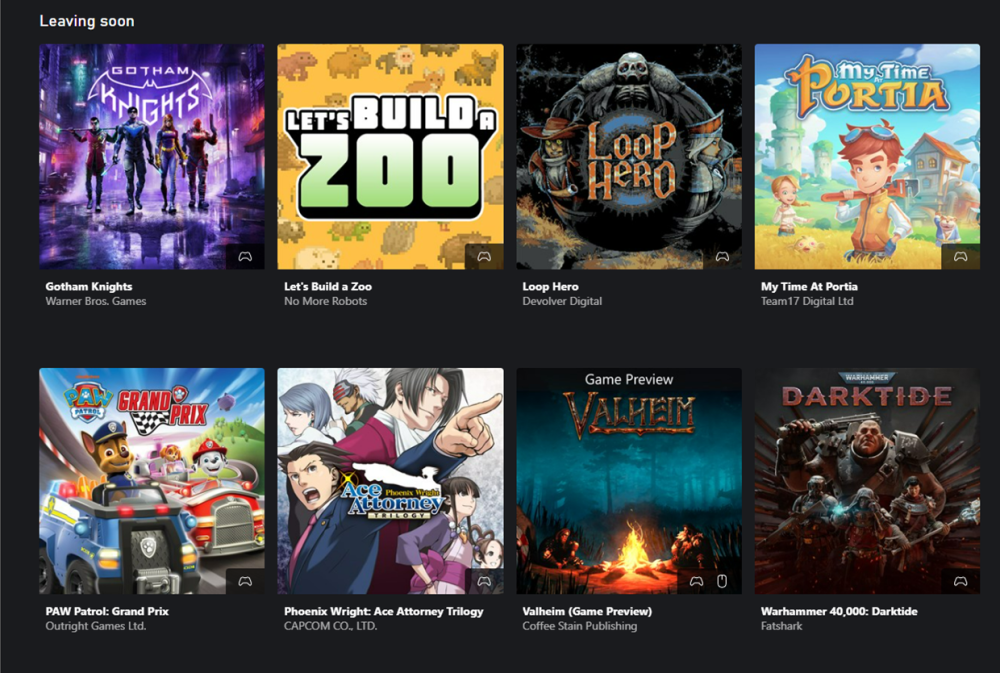Select the Warhammer Darktide cover art
Viewport: 1000px width, 673px height.
[x=867, y=481]
